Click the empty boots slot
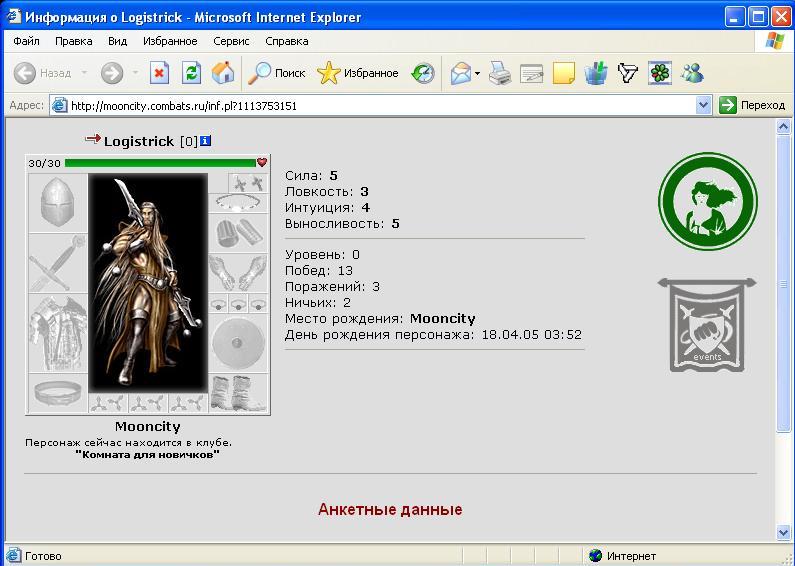The width and height of the screenshot is (795, 566). pos(238,393)
